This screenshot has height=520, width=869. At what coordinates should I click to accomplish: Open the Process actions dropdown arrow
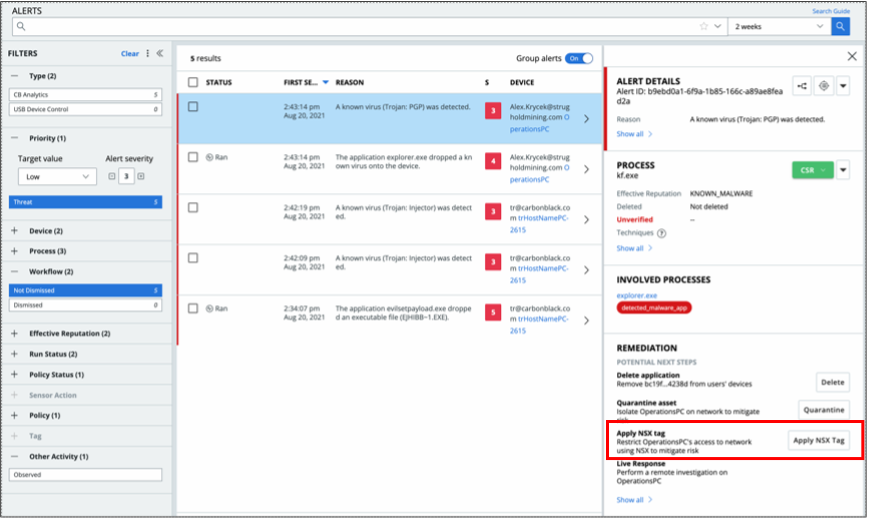click(x=843, y=170)
